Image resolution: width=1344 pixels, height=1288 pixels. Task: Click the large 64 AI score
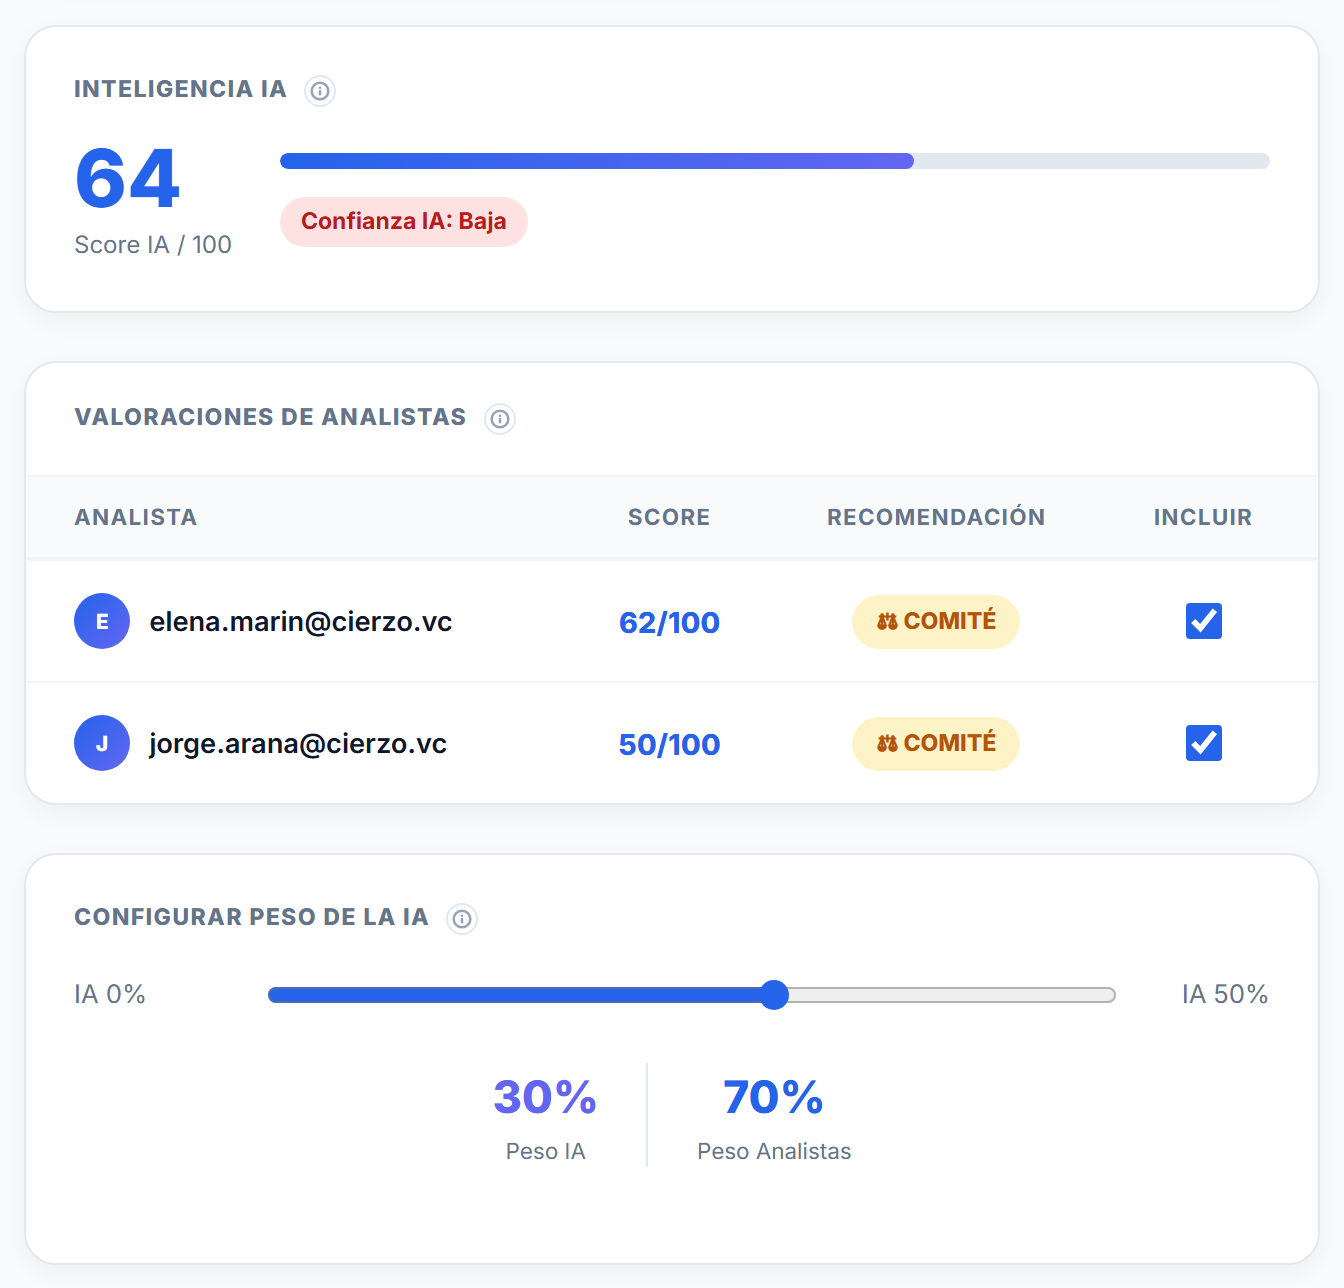click(128, 179)
